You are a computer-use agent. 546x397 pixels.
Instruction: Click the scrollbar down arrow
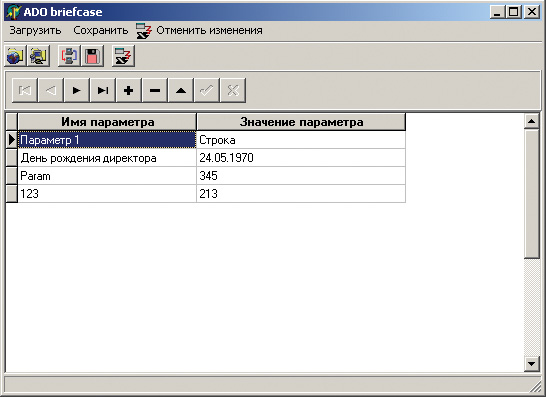(531, 364)
